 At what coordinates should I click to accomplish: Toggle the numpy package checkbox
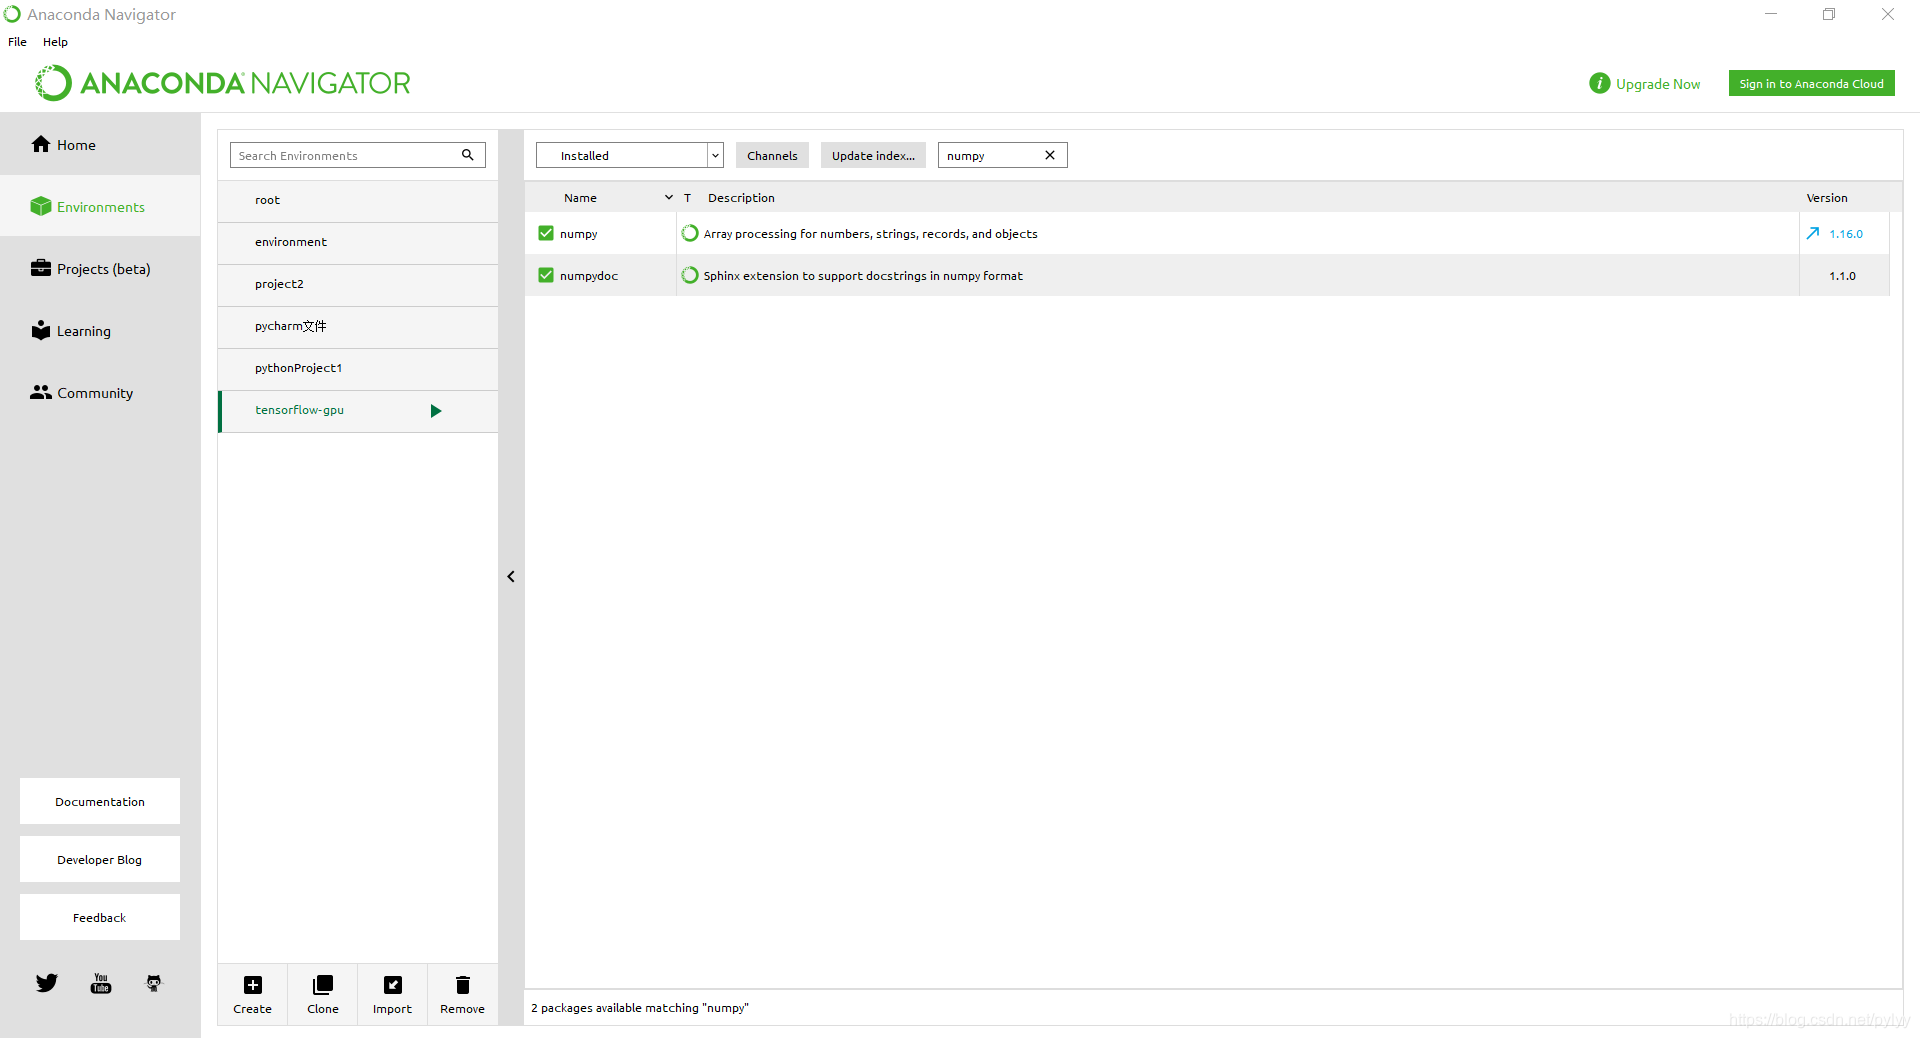tap(546, 233)
